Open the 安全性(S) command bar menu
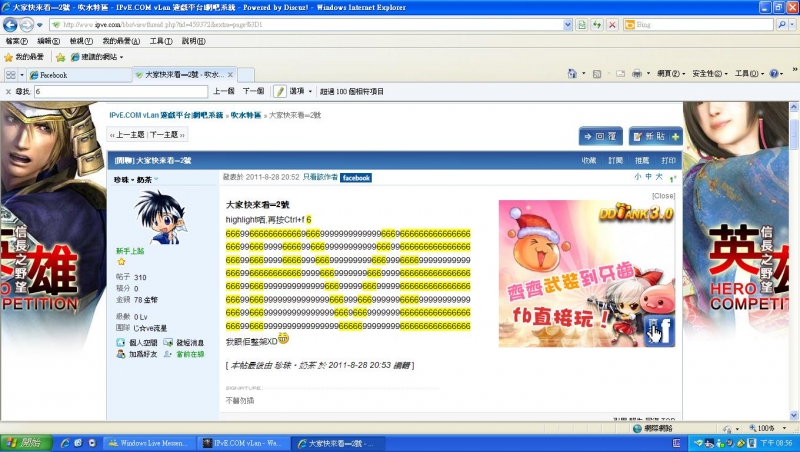Screen dimensions: 800x452 [710, 74]
